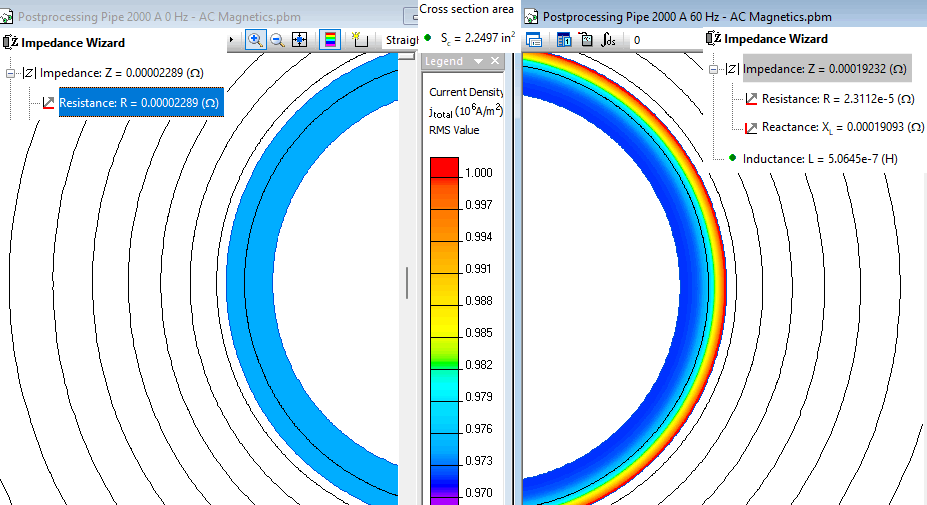Click the left Impedance Wizard heading
This screenshot has width=927, height=505.
(73, 43)
